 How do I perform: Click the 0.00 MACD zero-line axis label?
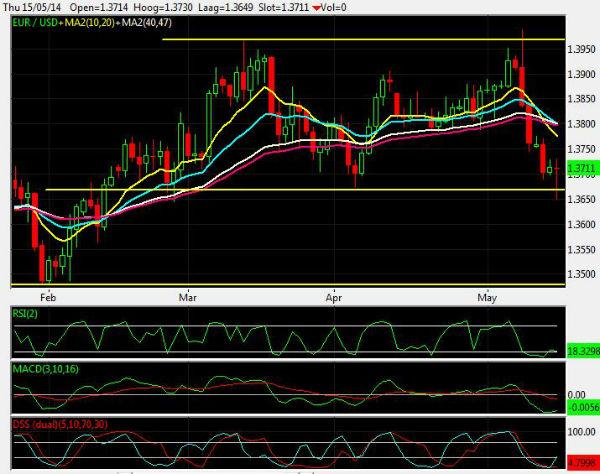click(x=576, y=395)
